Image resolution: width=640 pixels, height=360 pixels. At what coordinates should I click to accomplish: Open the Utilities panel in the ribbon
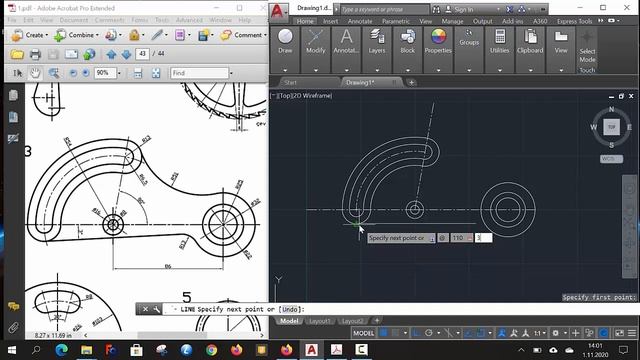pyautogui.click(x=500, y=42)
